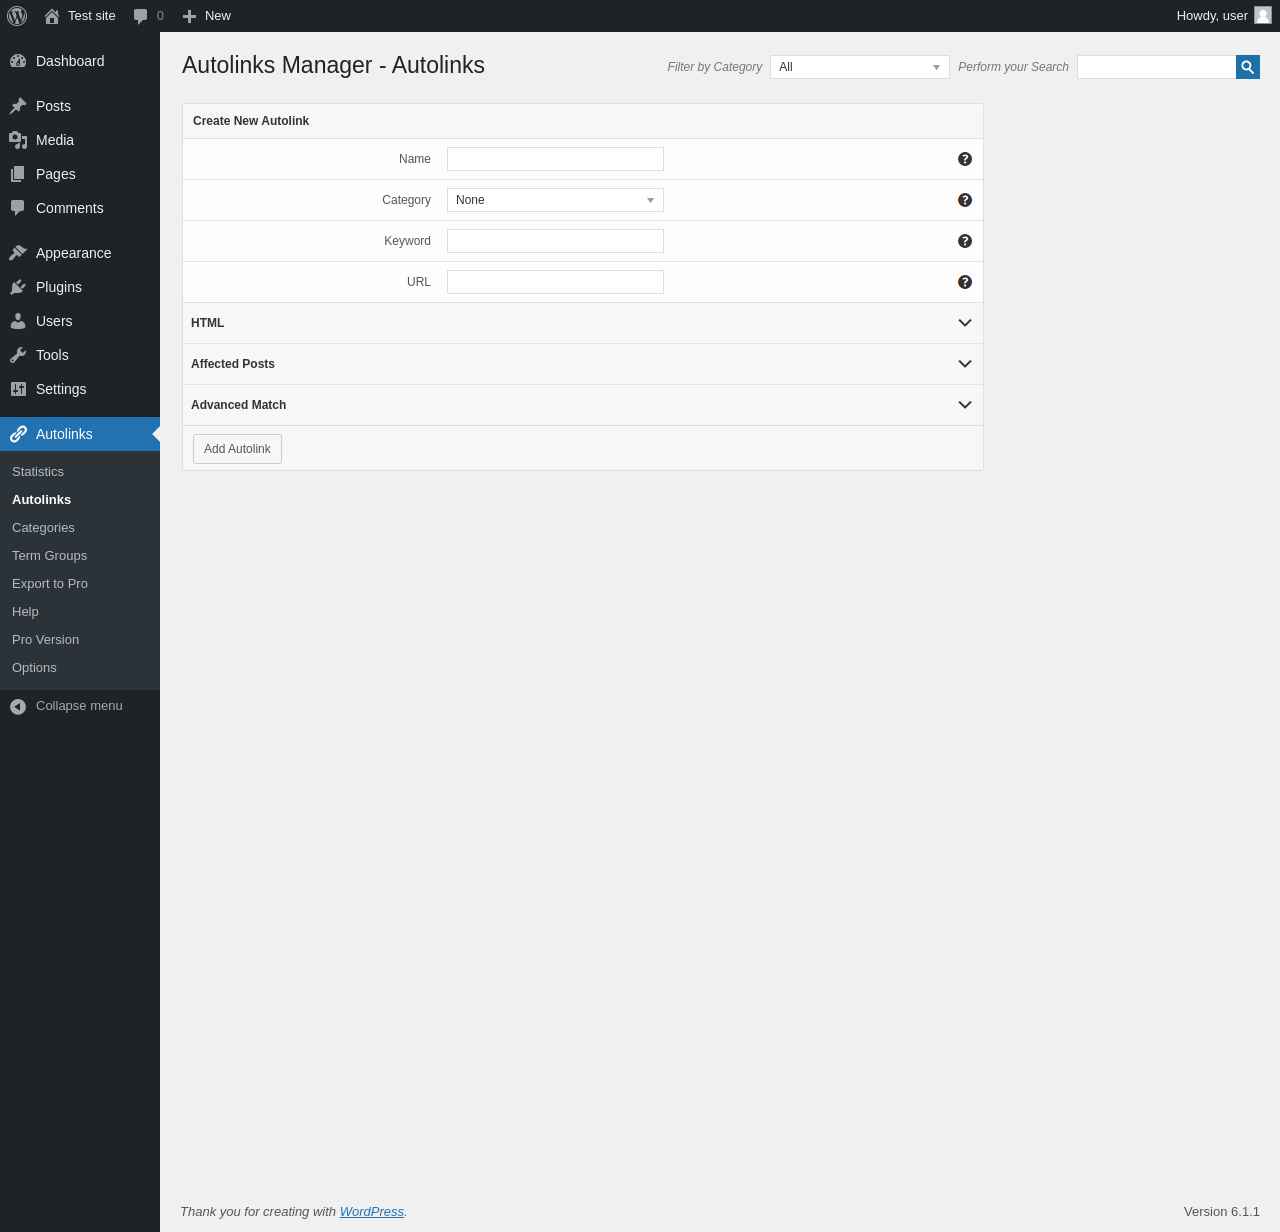Click the search magnifier button
Viewport: 1280px width, 1232px height.
point(1248,67)
